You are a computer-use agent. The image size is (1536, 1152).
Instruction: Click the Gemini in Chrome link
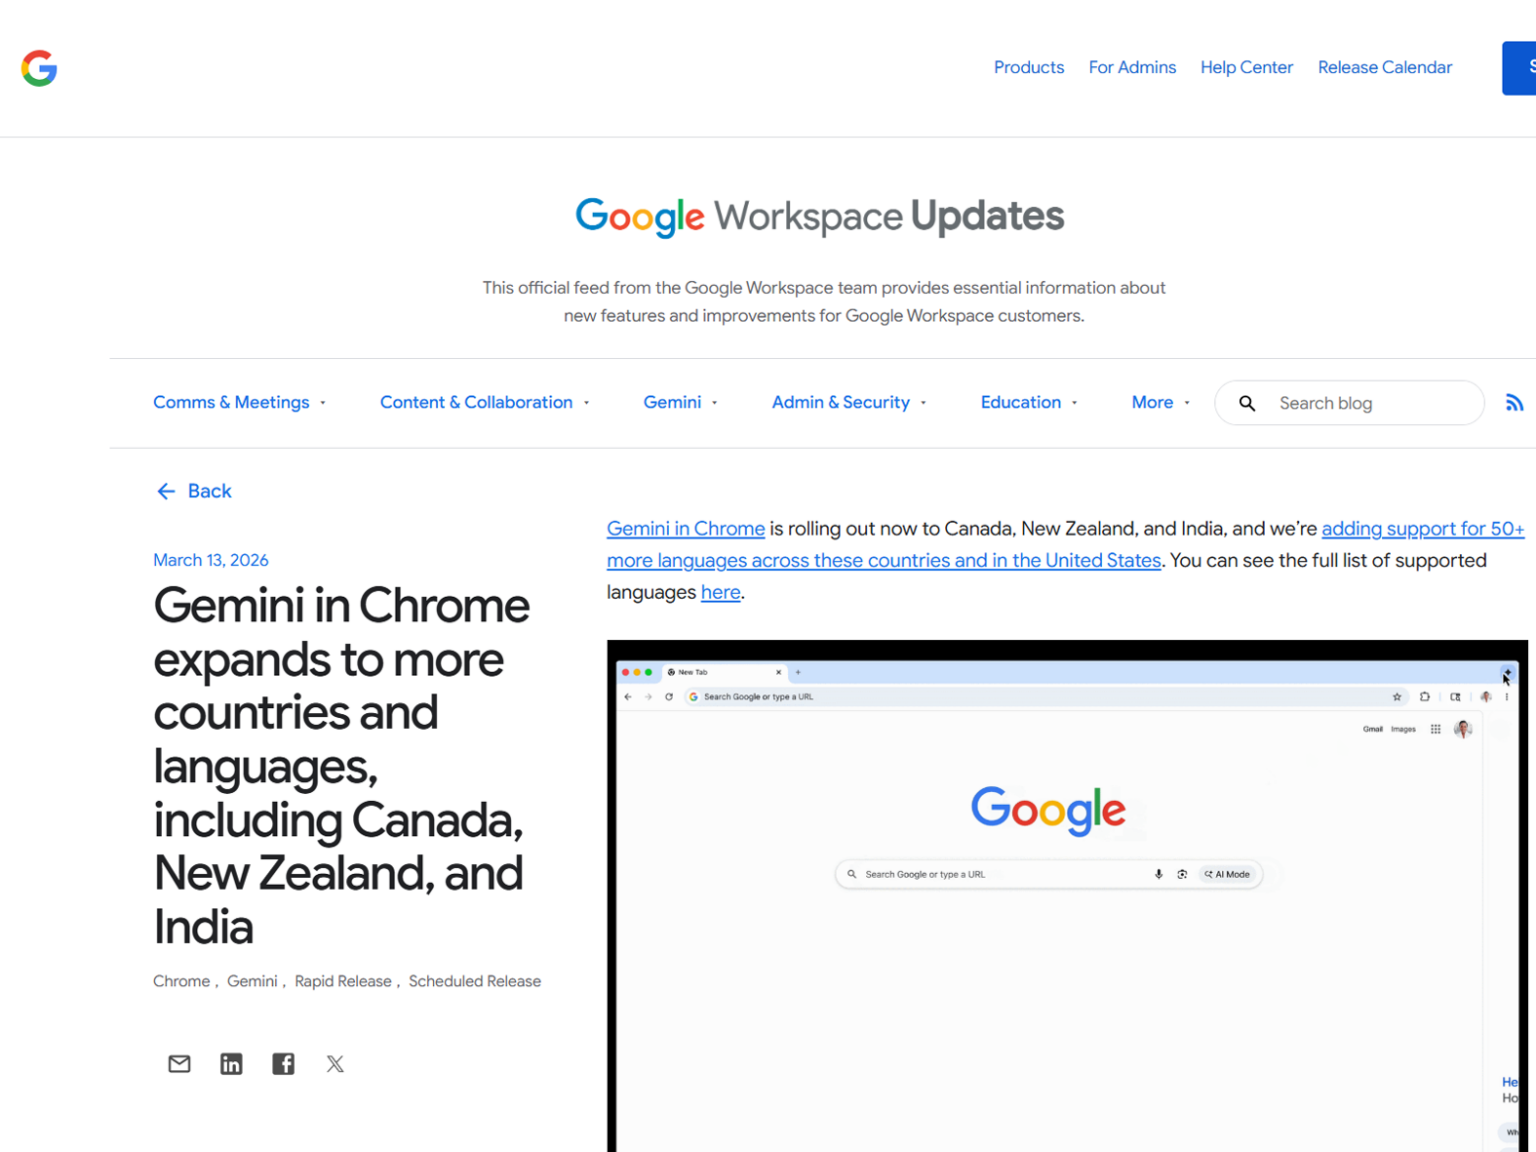coord(685,528)
